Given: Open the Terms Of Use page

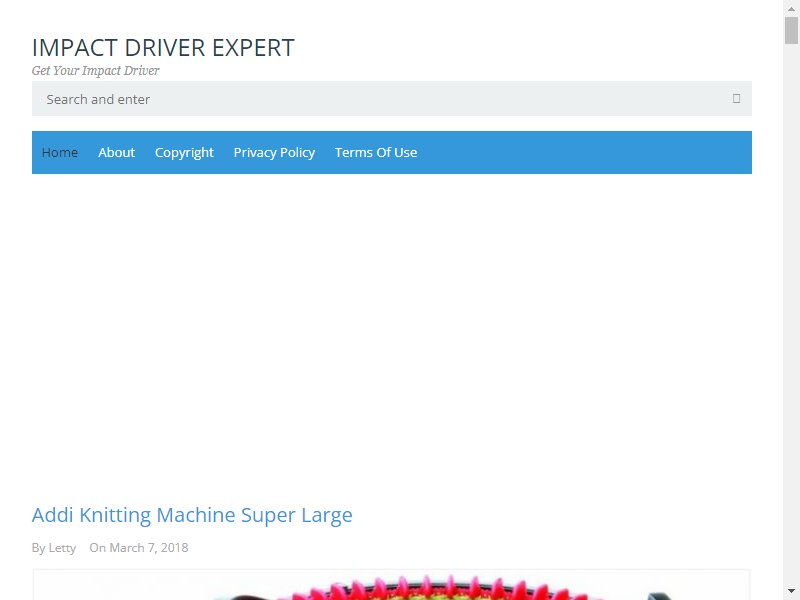Looking at the screenshot, I should (376, 153).
